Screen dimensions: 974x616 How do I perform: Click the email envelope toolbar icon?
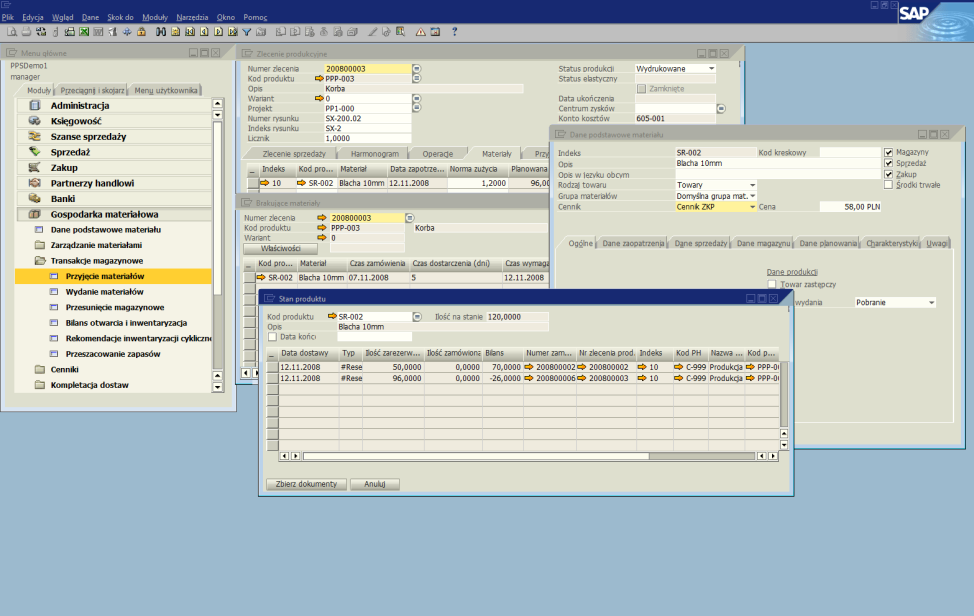click(40, 32)
